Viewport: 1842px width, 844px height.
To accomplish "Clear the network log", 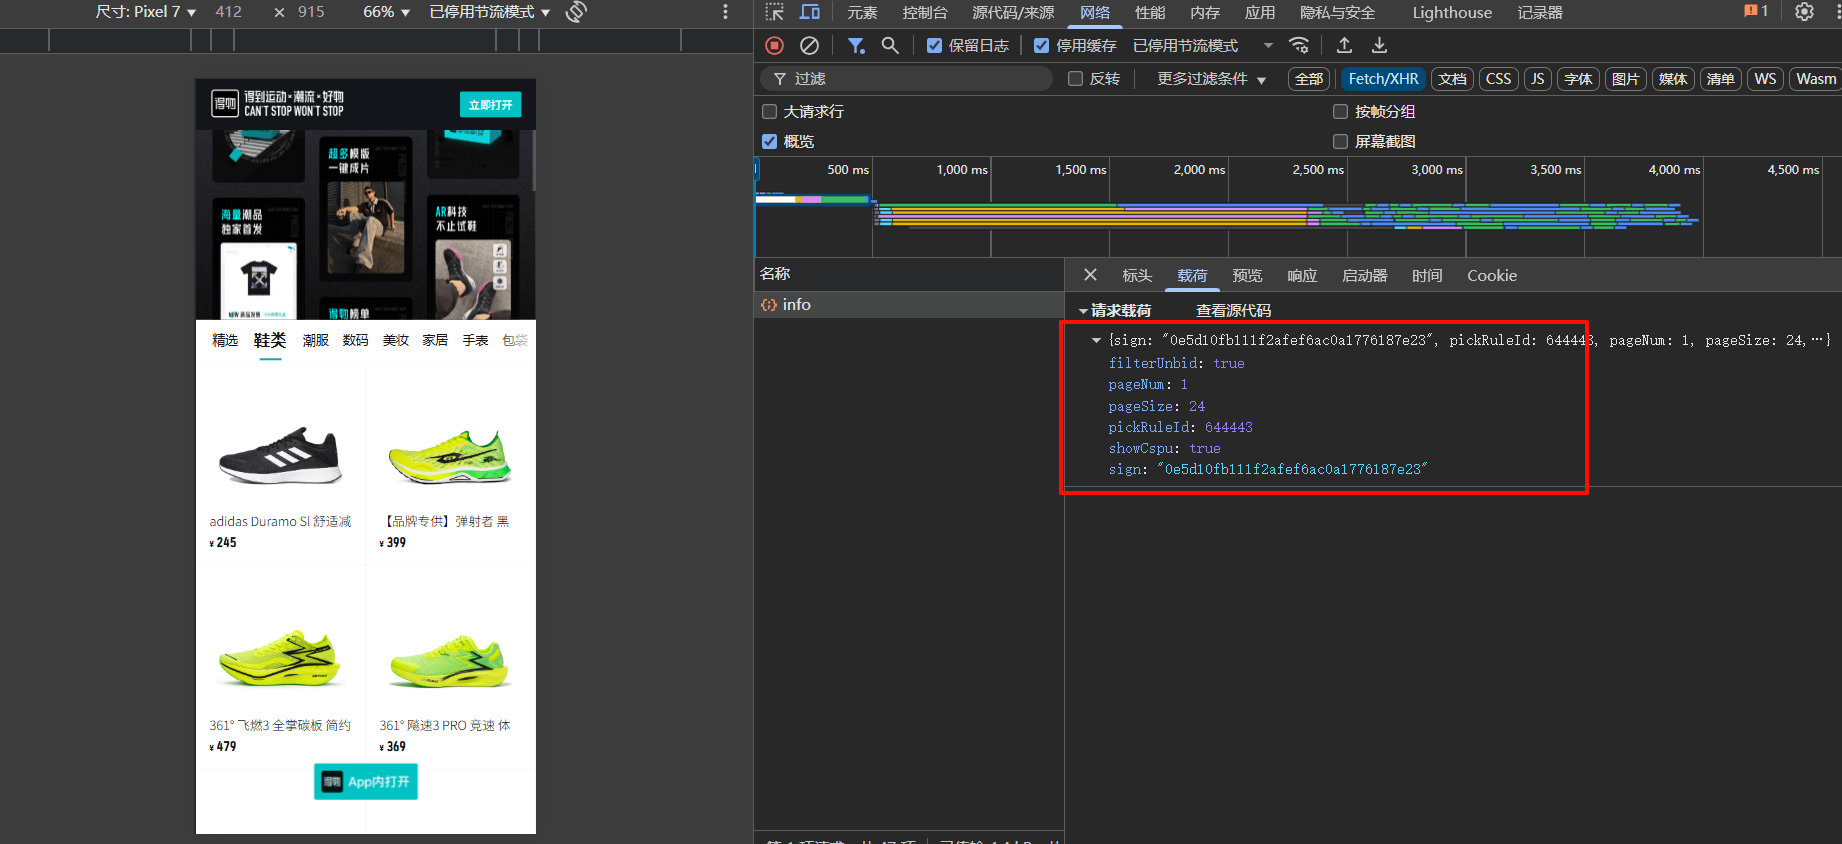I will [810, 45].
